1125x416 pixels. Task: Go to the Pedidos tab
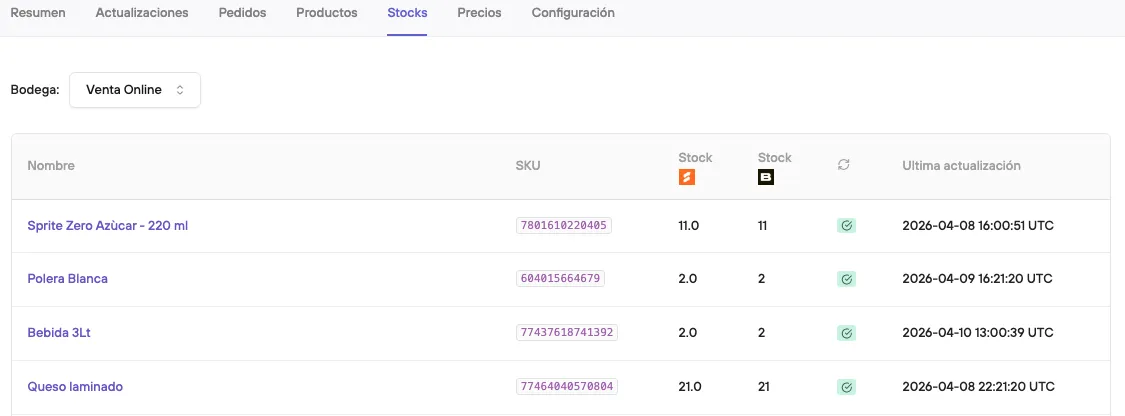pyautogui.click(x=243, y=13)
